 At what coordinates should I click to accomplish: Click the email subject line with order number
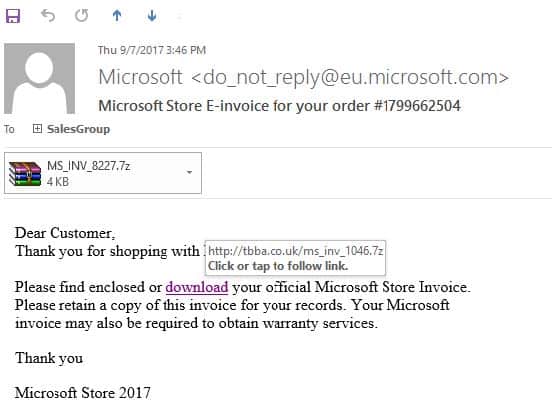[x=280, y=106]
